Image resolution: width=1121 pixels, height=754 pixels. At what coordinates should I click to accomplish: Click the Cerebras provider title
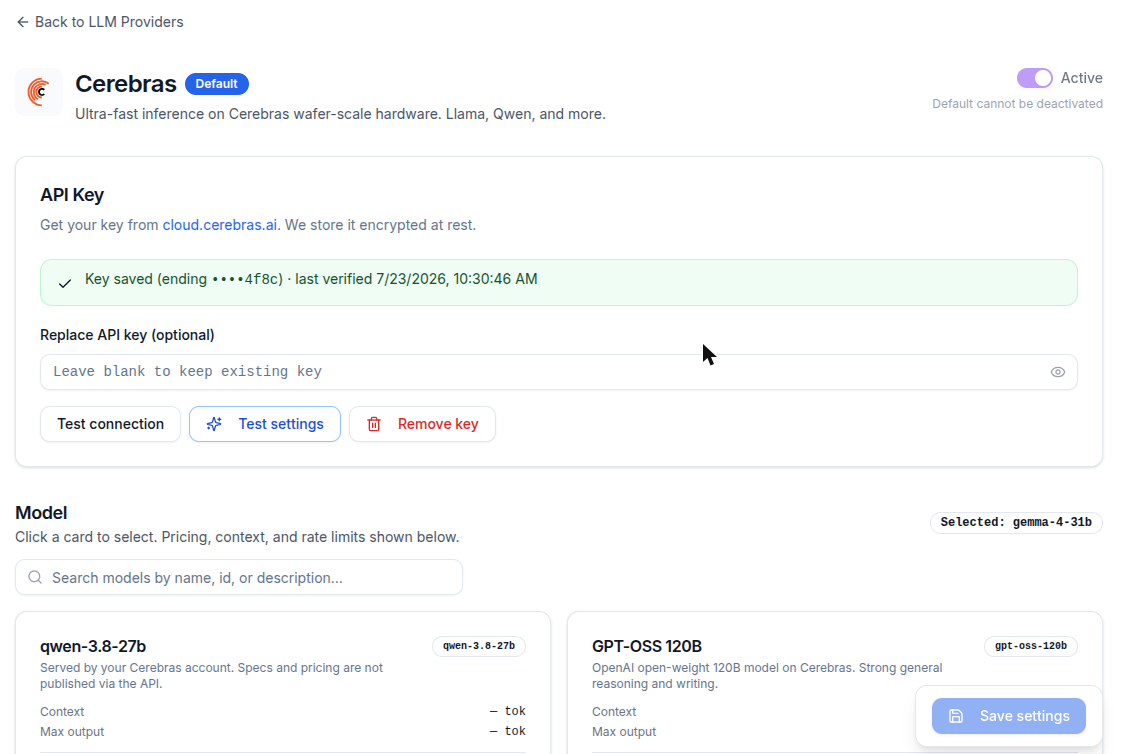pos(126,84)
